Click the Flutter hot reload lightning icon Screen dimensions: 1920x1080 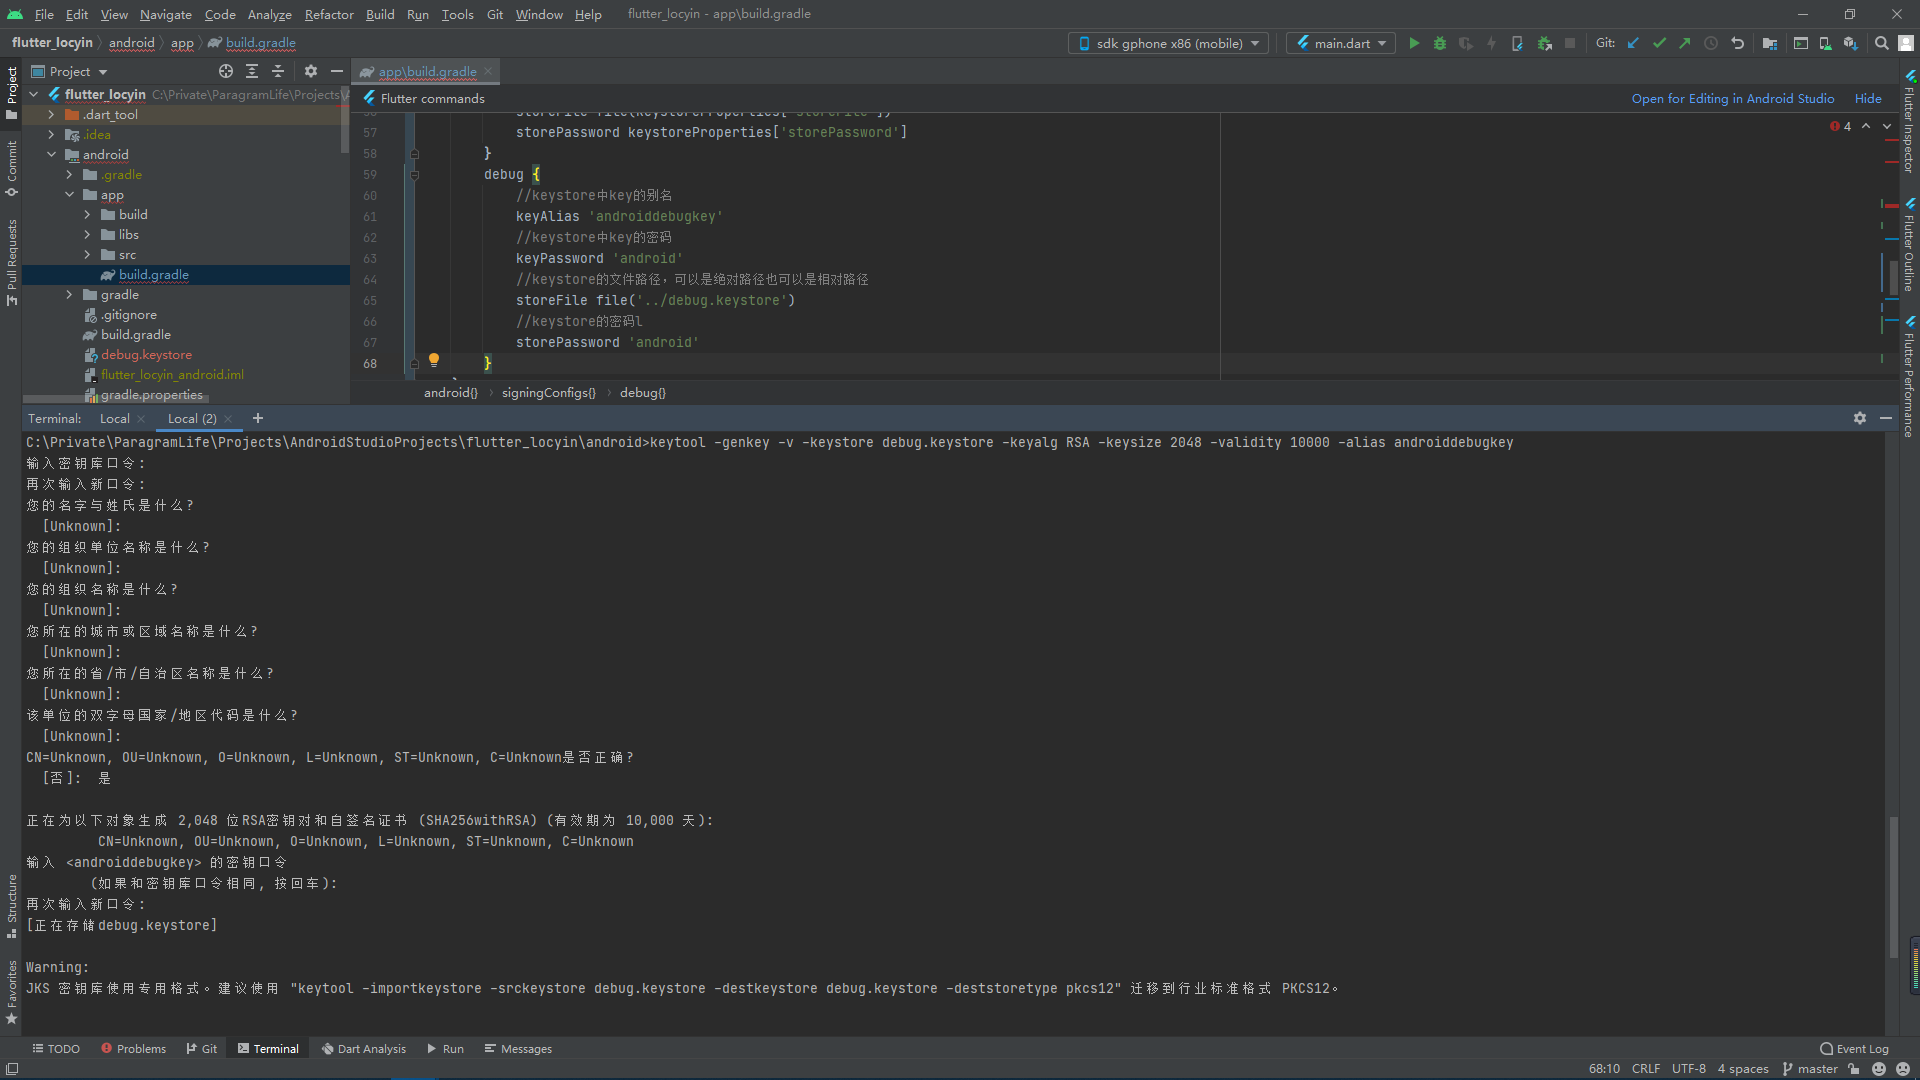point(1492,43)
